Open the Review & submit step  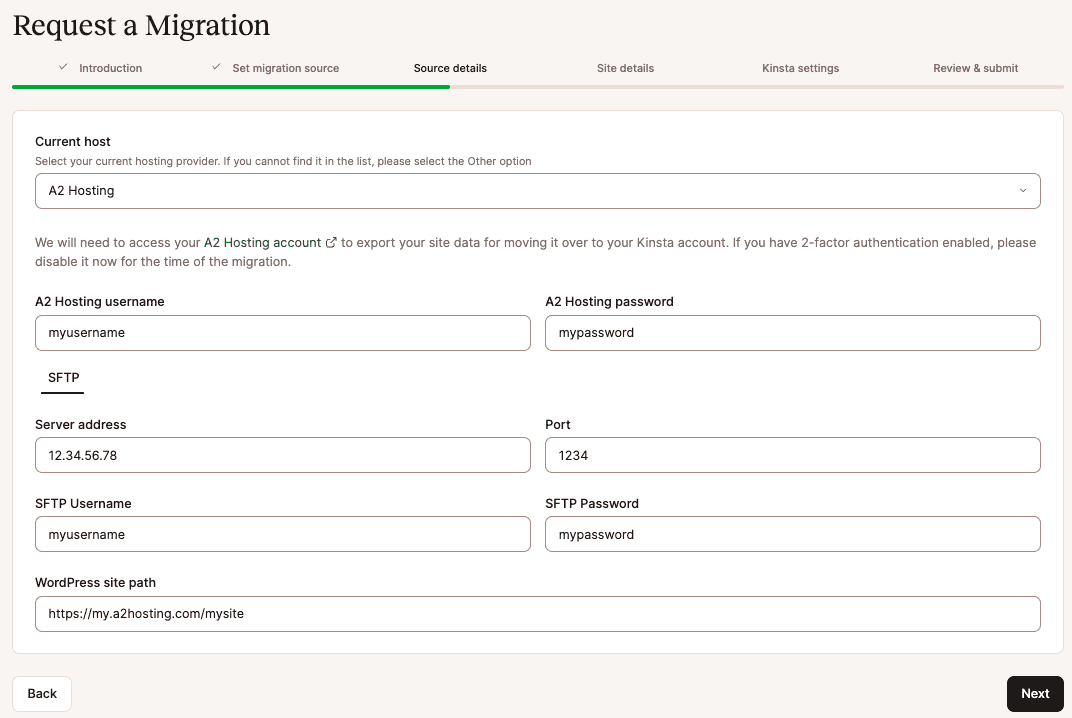point(976,68)
